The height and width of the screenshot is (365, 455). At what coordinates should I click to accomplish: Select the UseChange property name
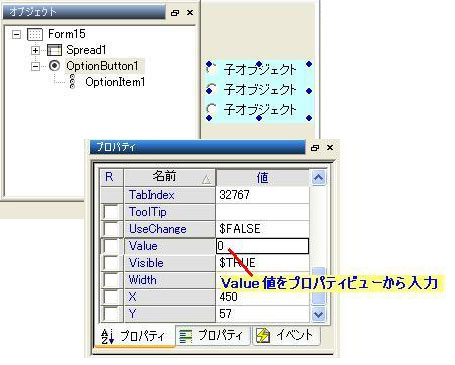point(170,229)
